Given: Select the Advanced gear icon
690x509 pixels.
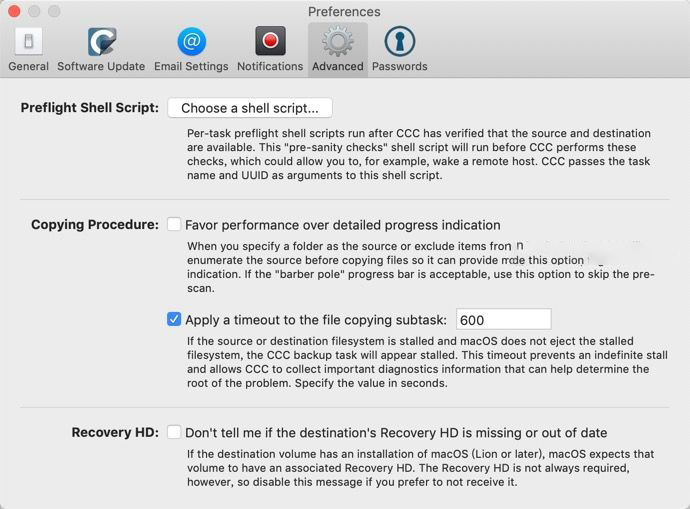Looking at the screenshot, I should [x=338, y=41].
